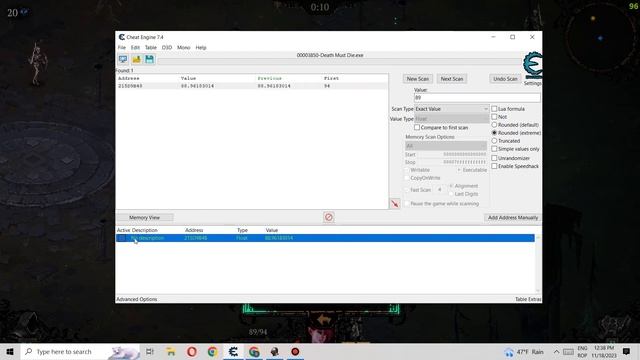
Task: Open File Explorer from the taskbar
Action: coord(171,351)
